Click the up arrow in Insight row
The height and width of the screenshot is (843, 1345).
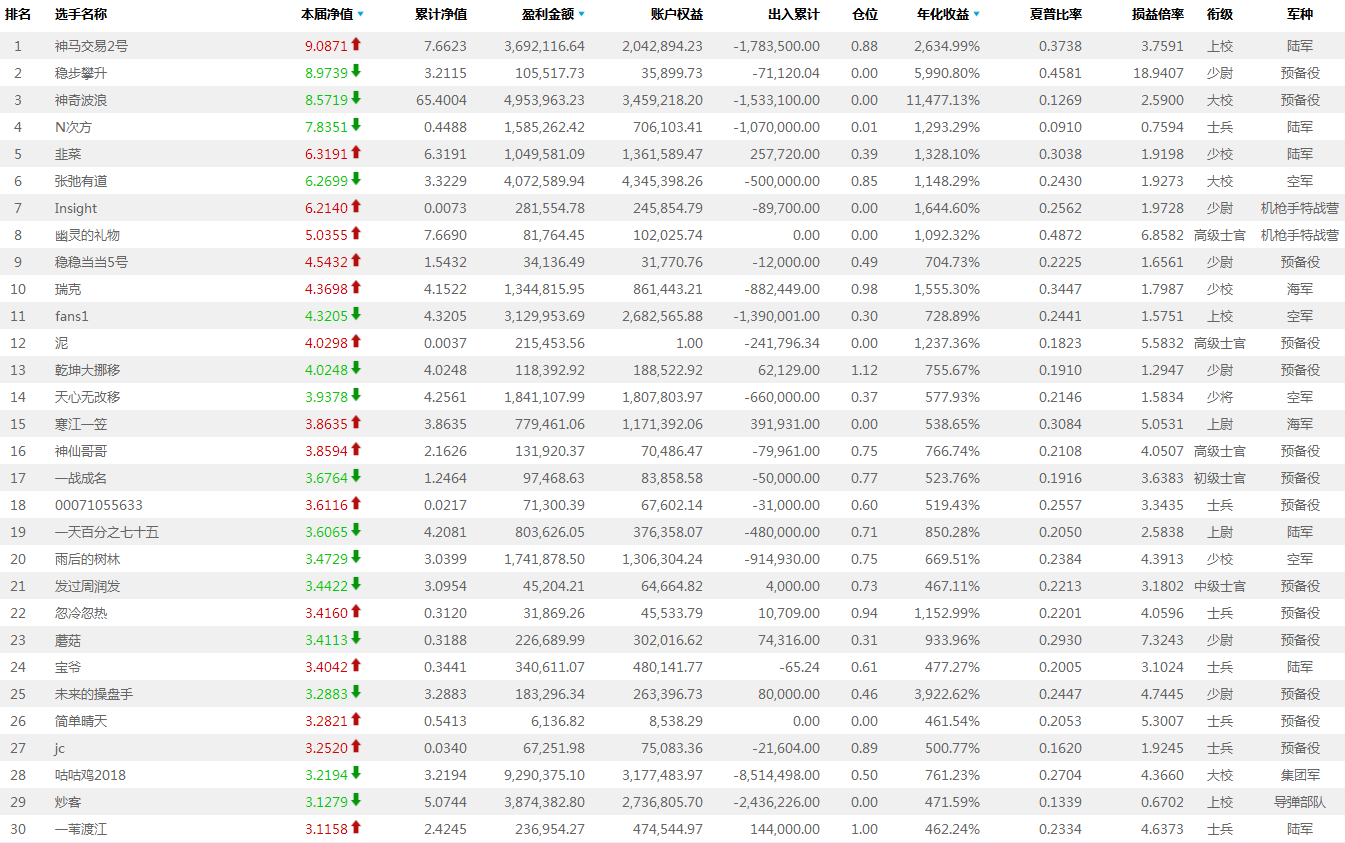356,206
